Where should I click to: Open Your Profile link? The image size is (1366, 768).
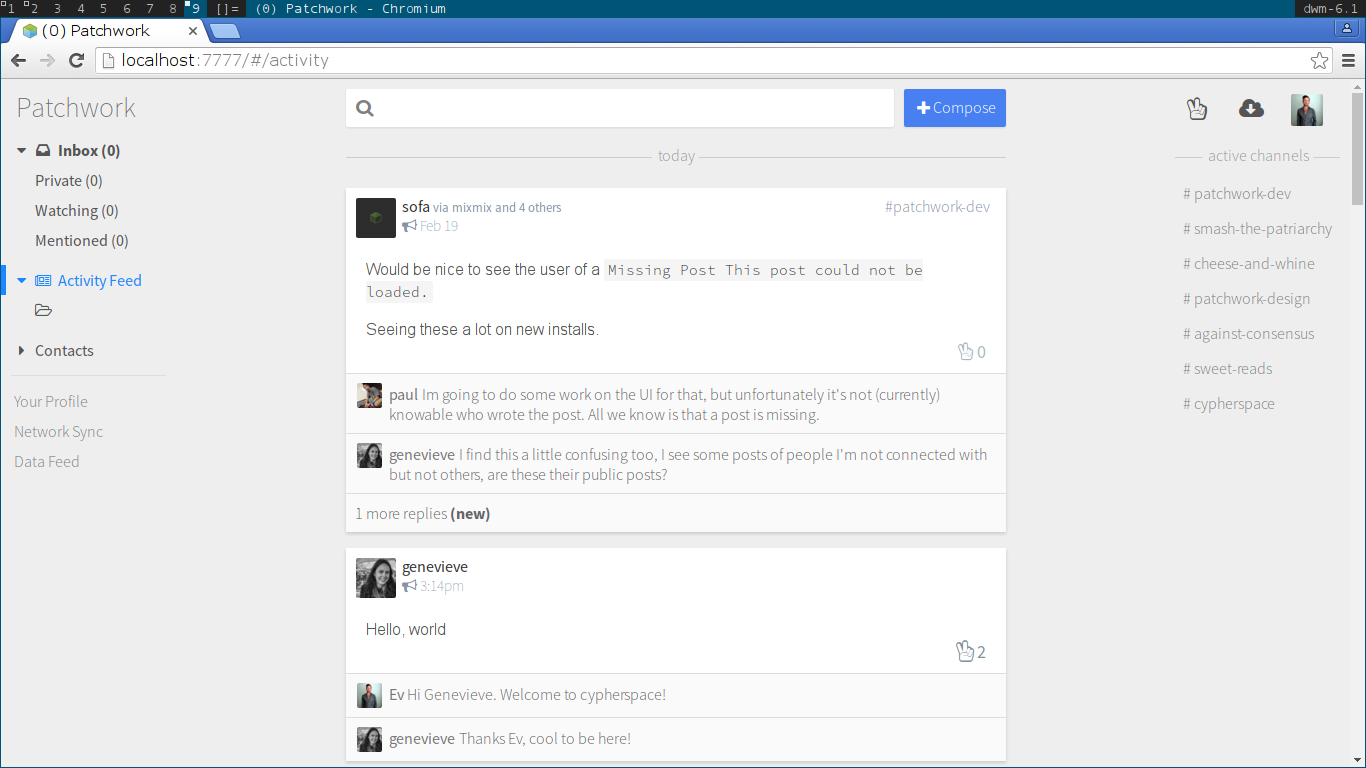[51, 402]
